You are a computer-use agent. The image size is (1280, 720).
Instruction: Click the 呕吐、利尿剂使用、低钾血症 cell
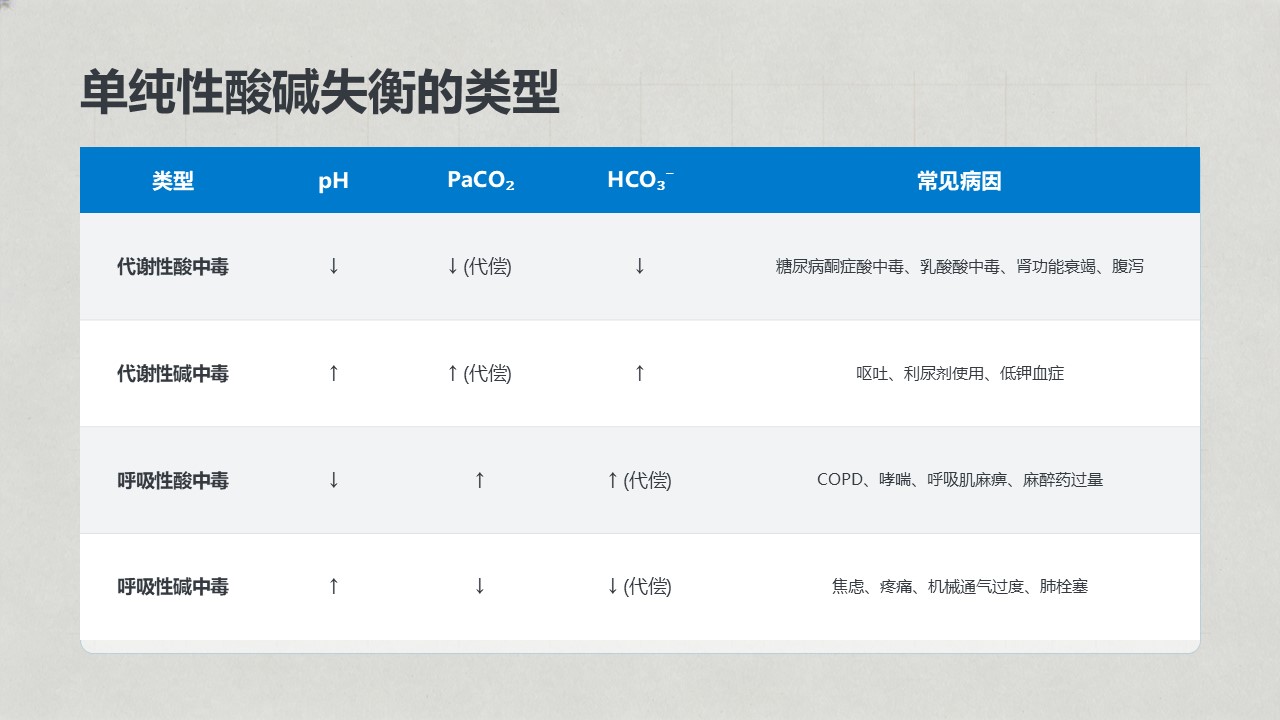[959, 374]
